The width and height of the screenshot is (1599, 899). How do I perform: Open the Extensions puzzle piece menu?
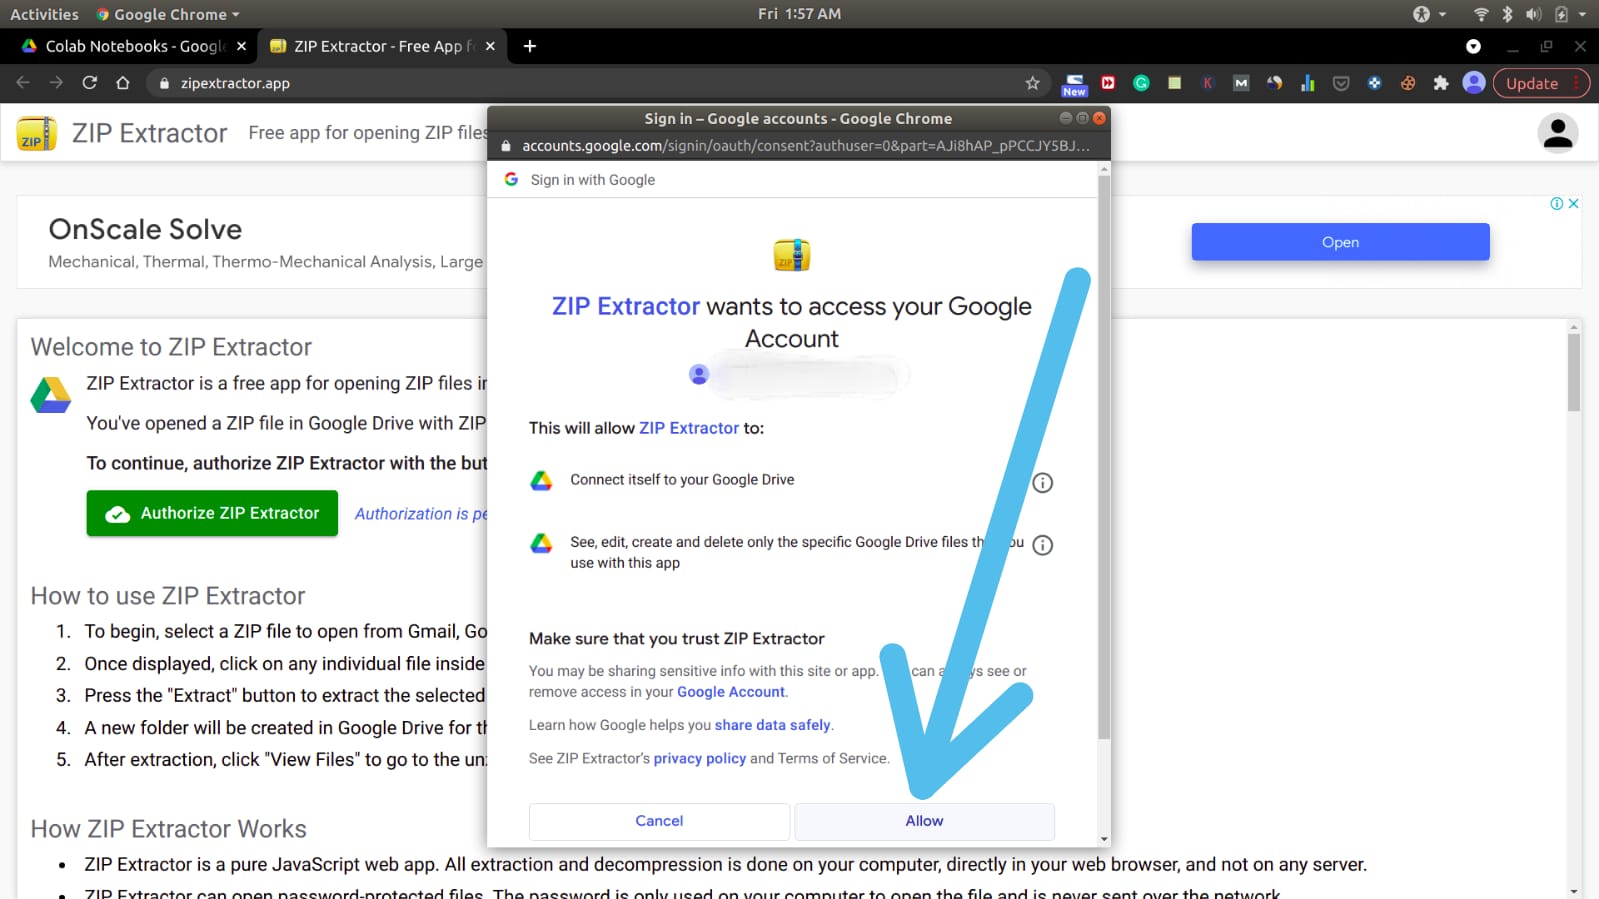[x=1441, y=83]
